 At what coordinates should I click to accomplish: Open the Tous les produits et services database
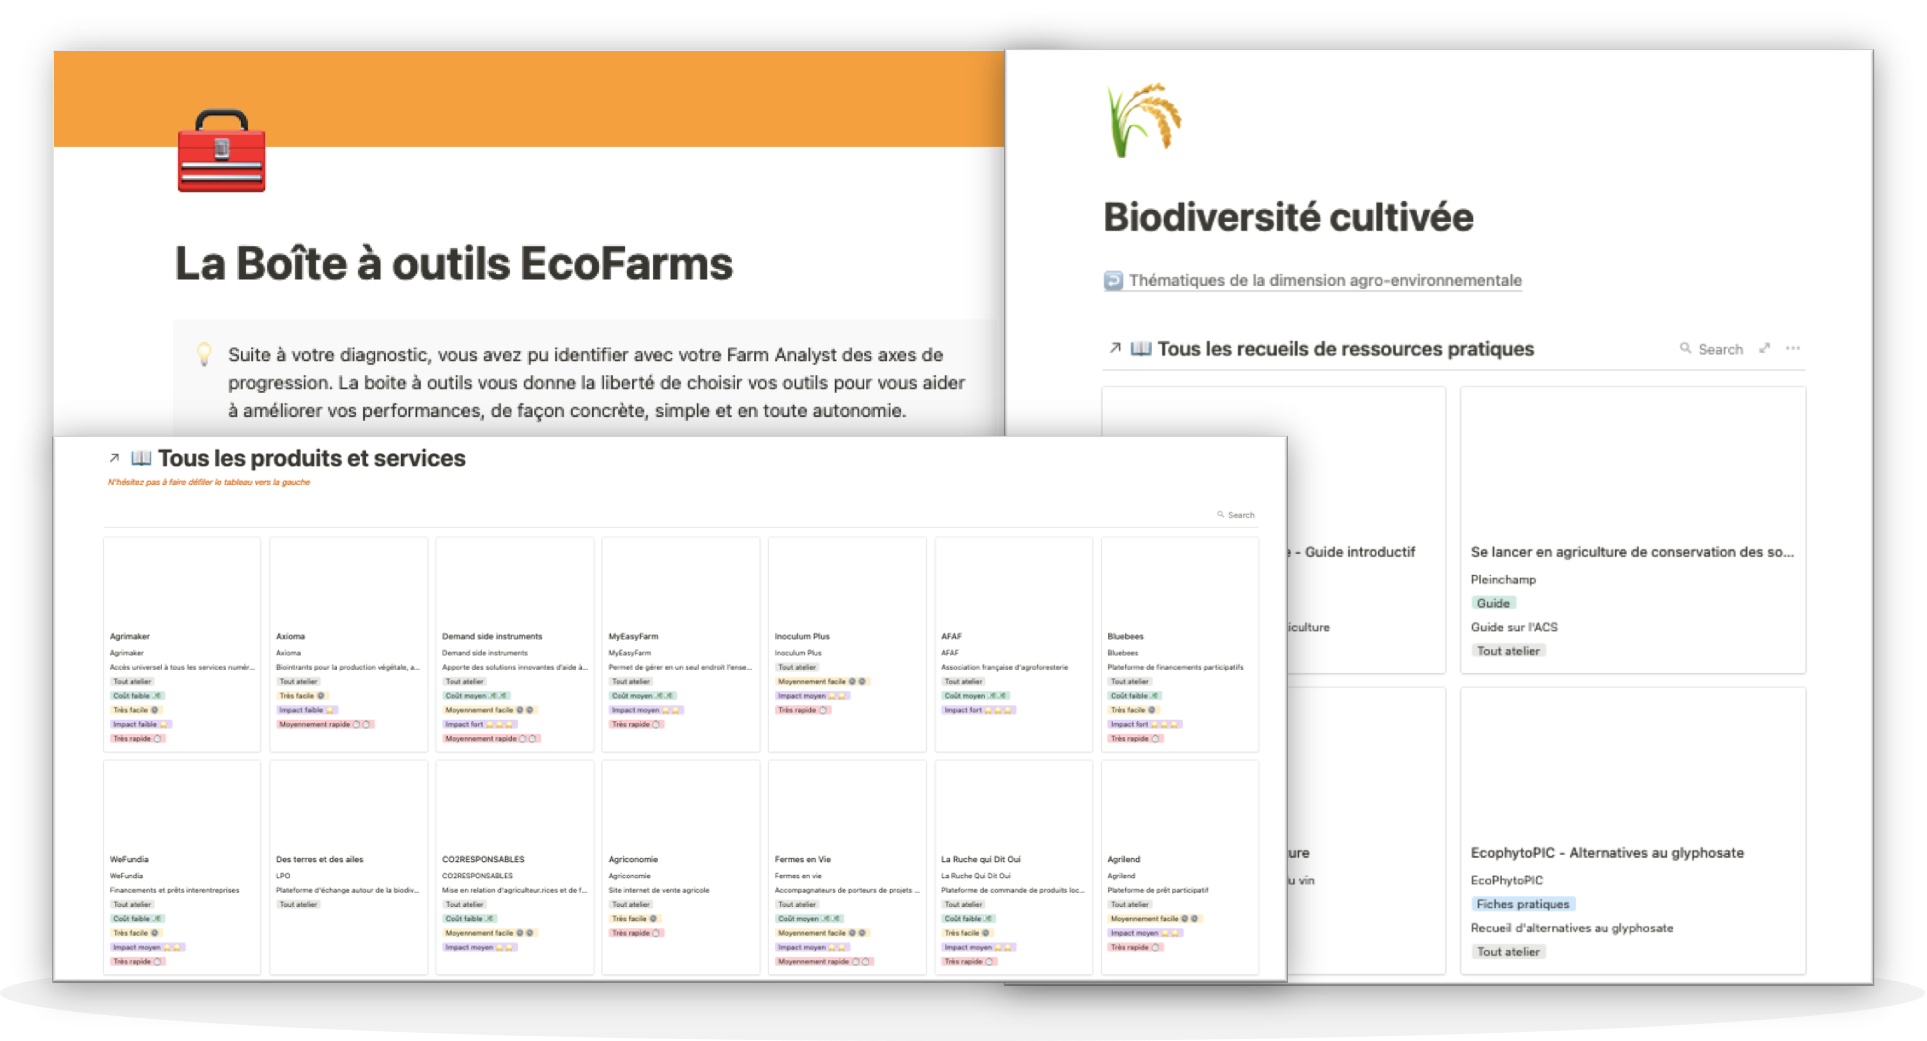tap(311, 458)
